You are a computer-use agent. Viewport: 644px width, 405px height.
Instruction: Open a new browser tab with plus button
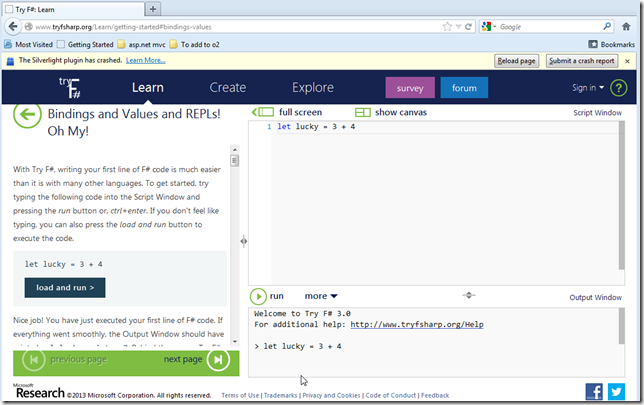click(153, 9)
